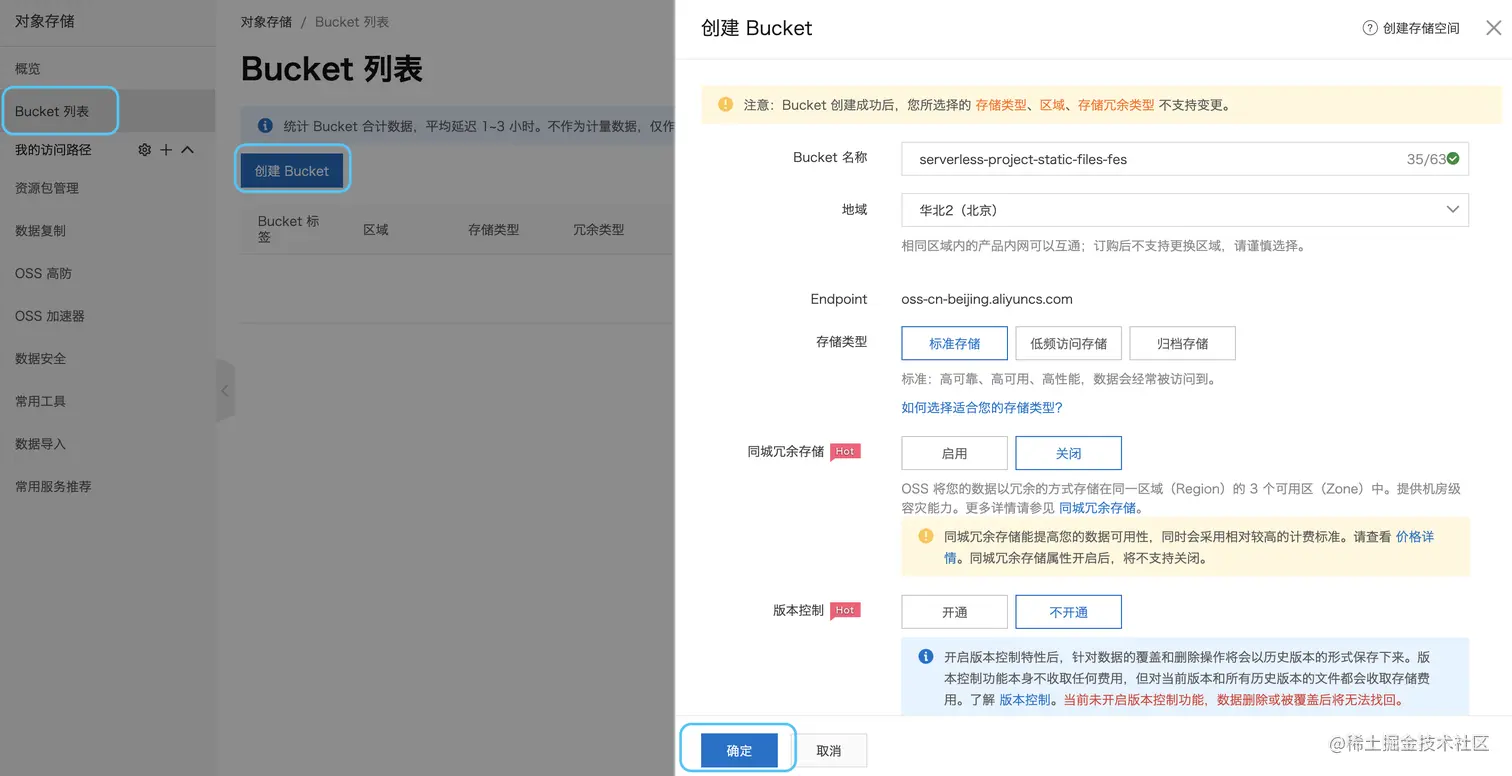1512x776 pixels.
Task: Select 低频访问存储 storage type
Action: click(x=1068, y=343)
